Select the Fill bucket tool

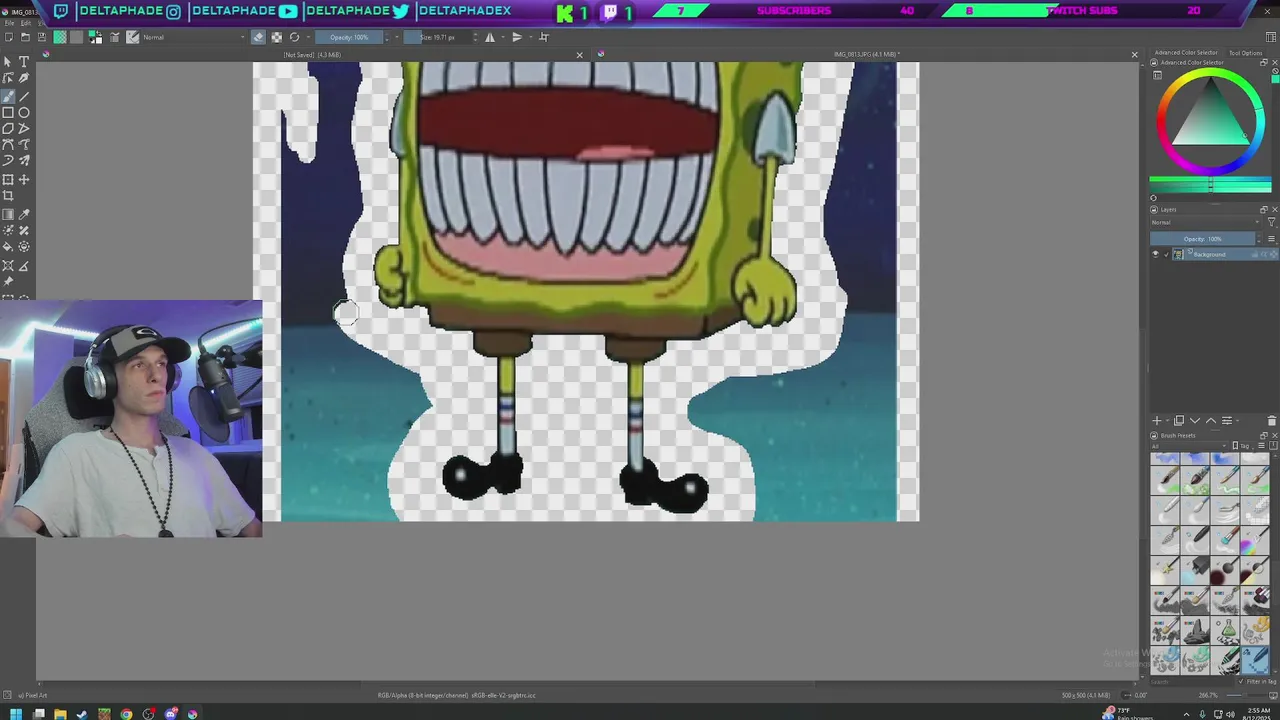(x=8, y=246)
